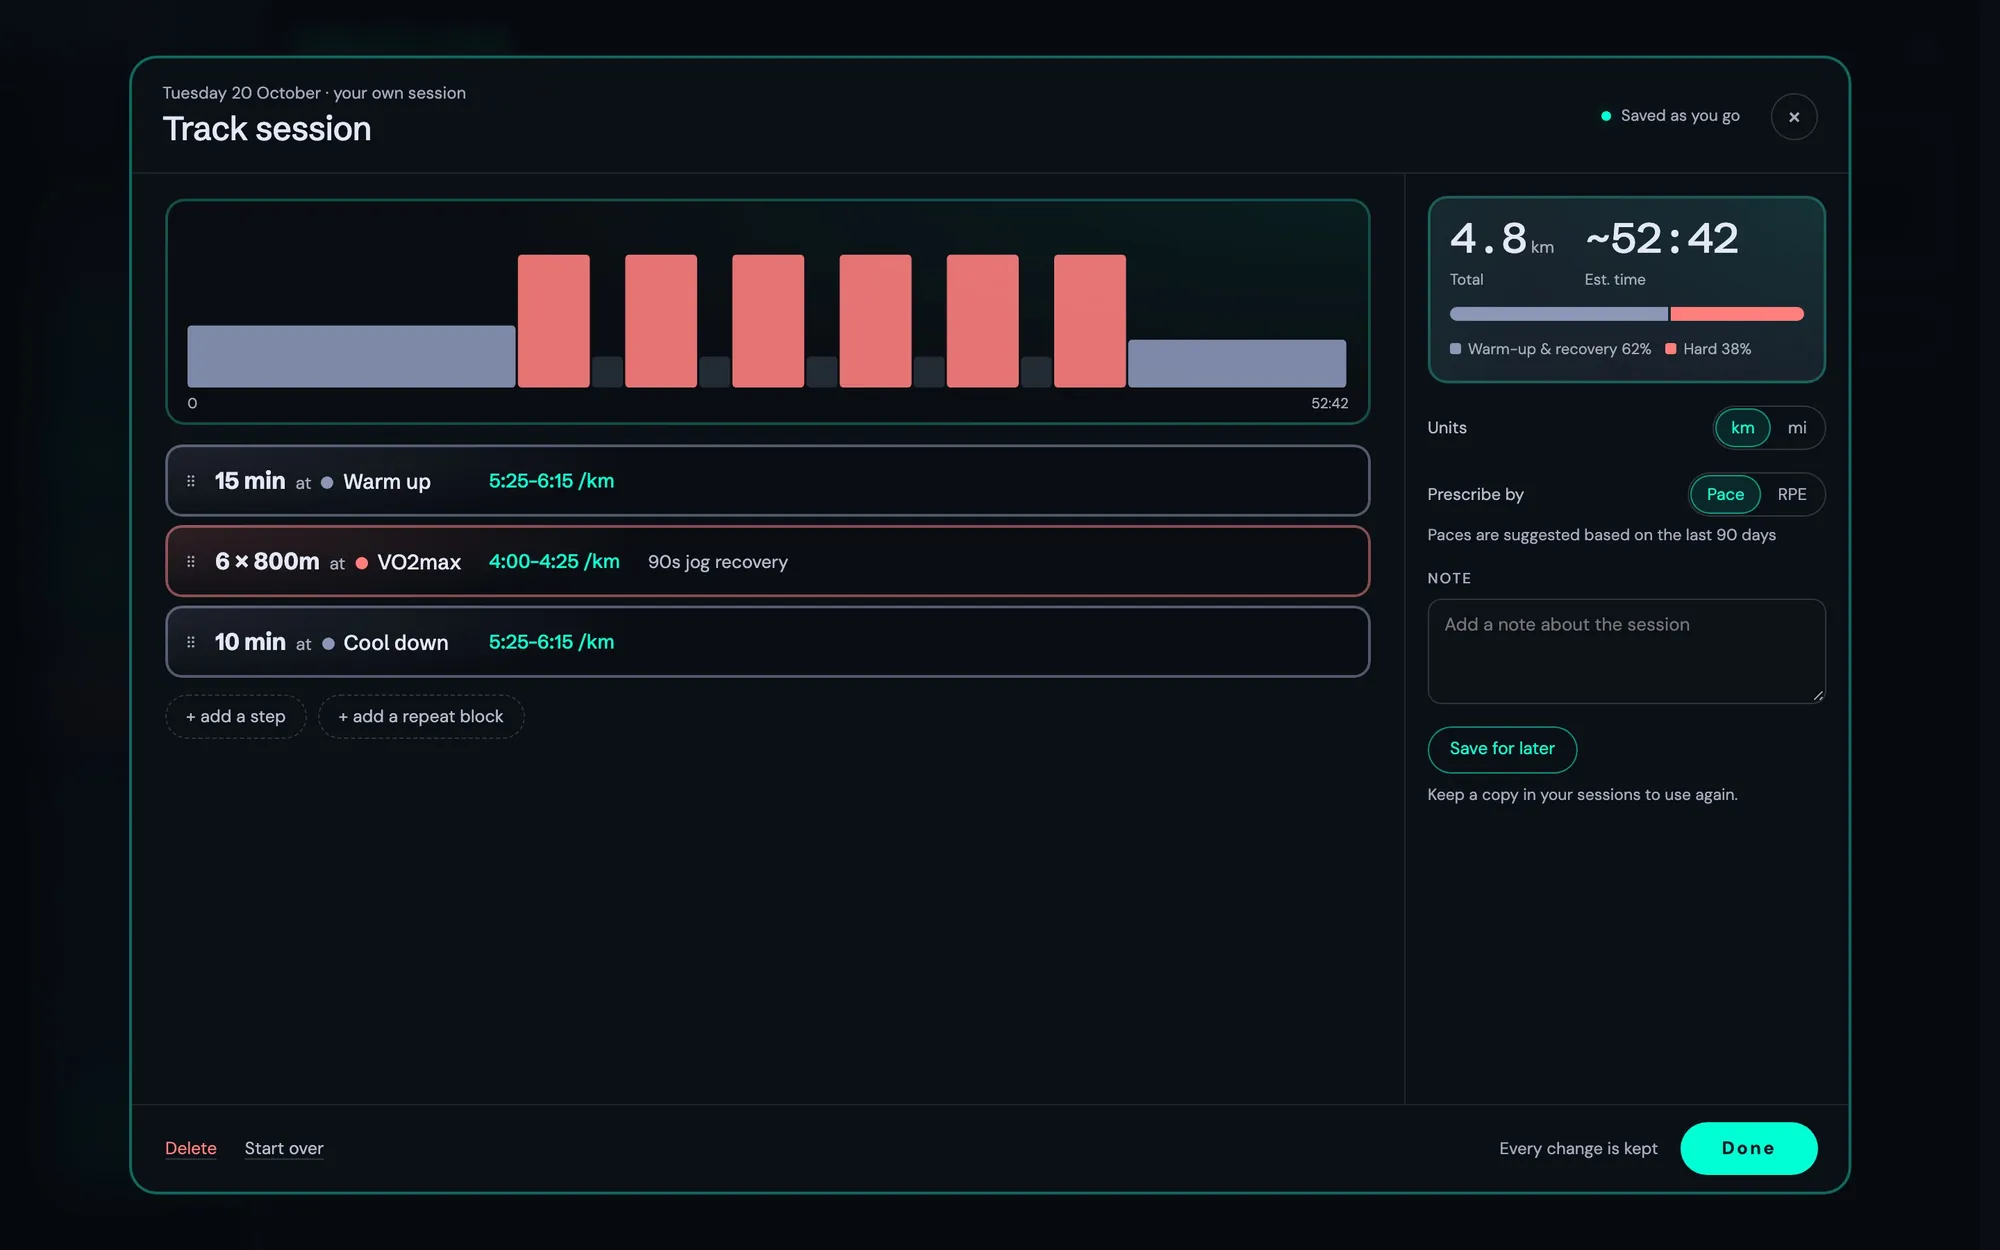The height and width of the screenshot is (1250, 2000).
Task: Focus the session note text area
Action: tap(1626, 651)
